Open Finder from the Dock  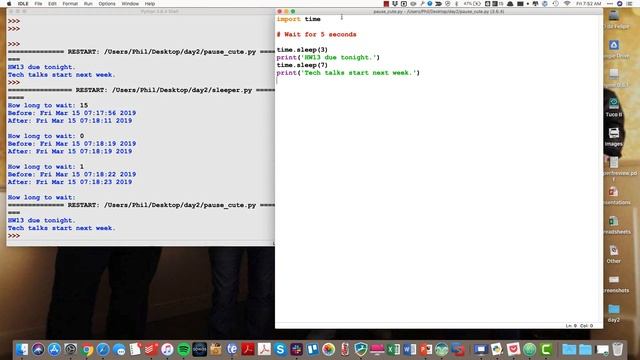tap(22, 349)
